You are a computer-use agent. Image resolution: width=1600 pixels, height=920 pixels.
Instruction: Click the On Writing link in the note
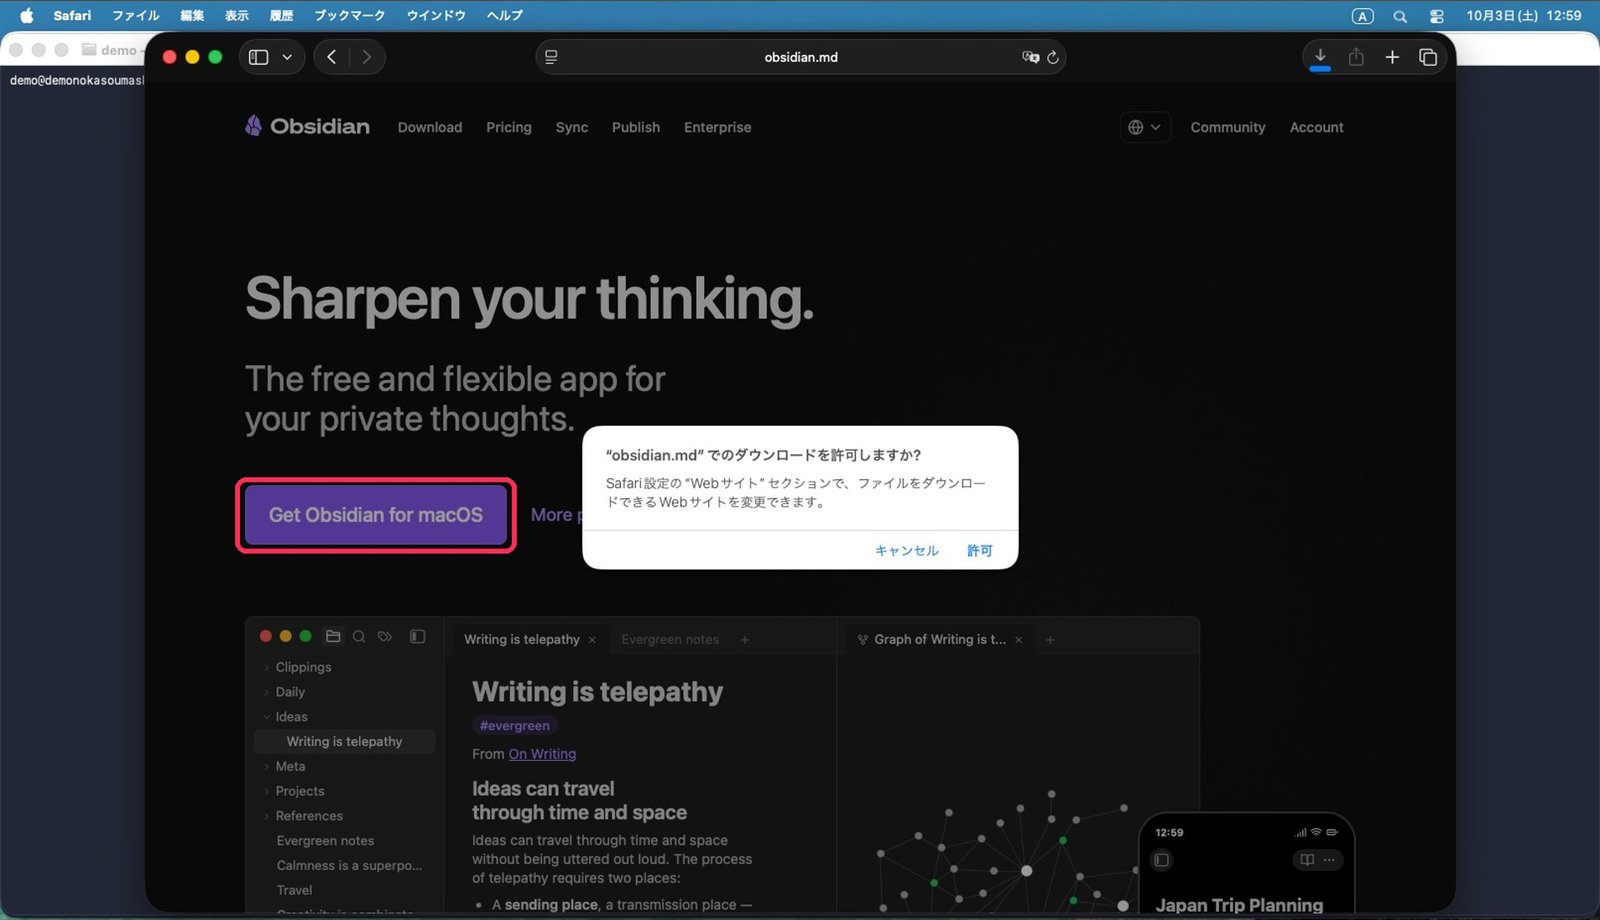542,754
